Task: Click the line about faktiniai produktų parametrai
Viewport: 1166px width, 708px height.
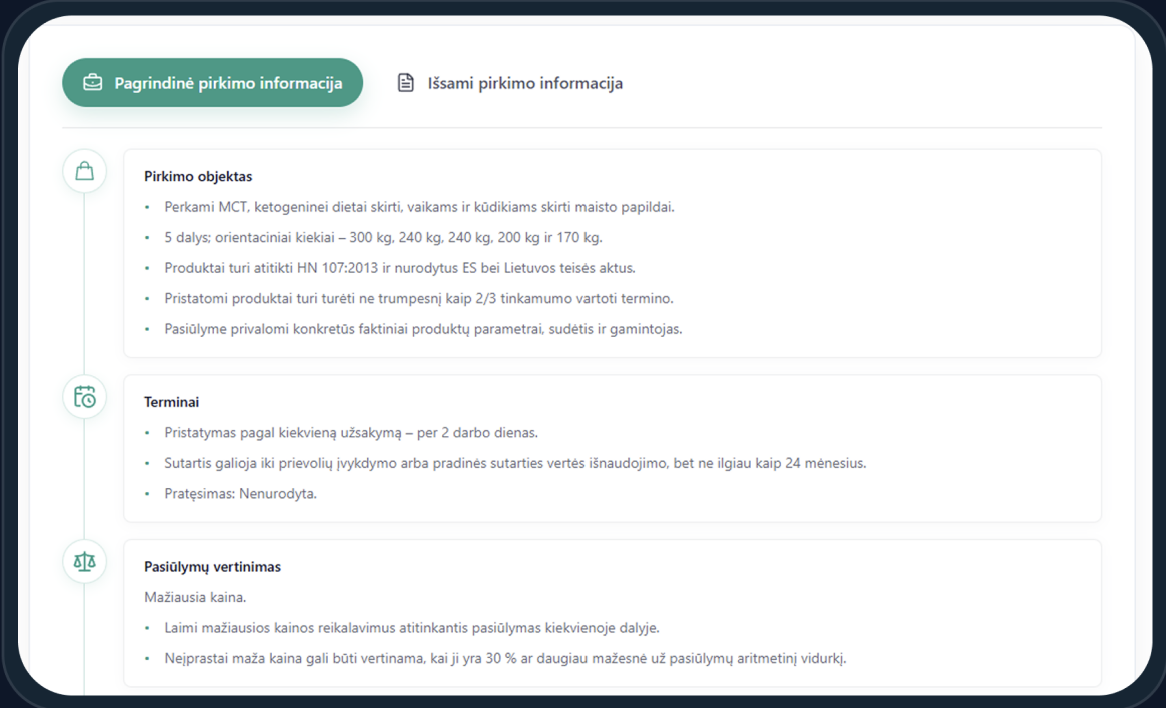Action: coord(423,329)
